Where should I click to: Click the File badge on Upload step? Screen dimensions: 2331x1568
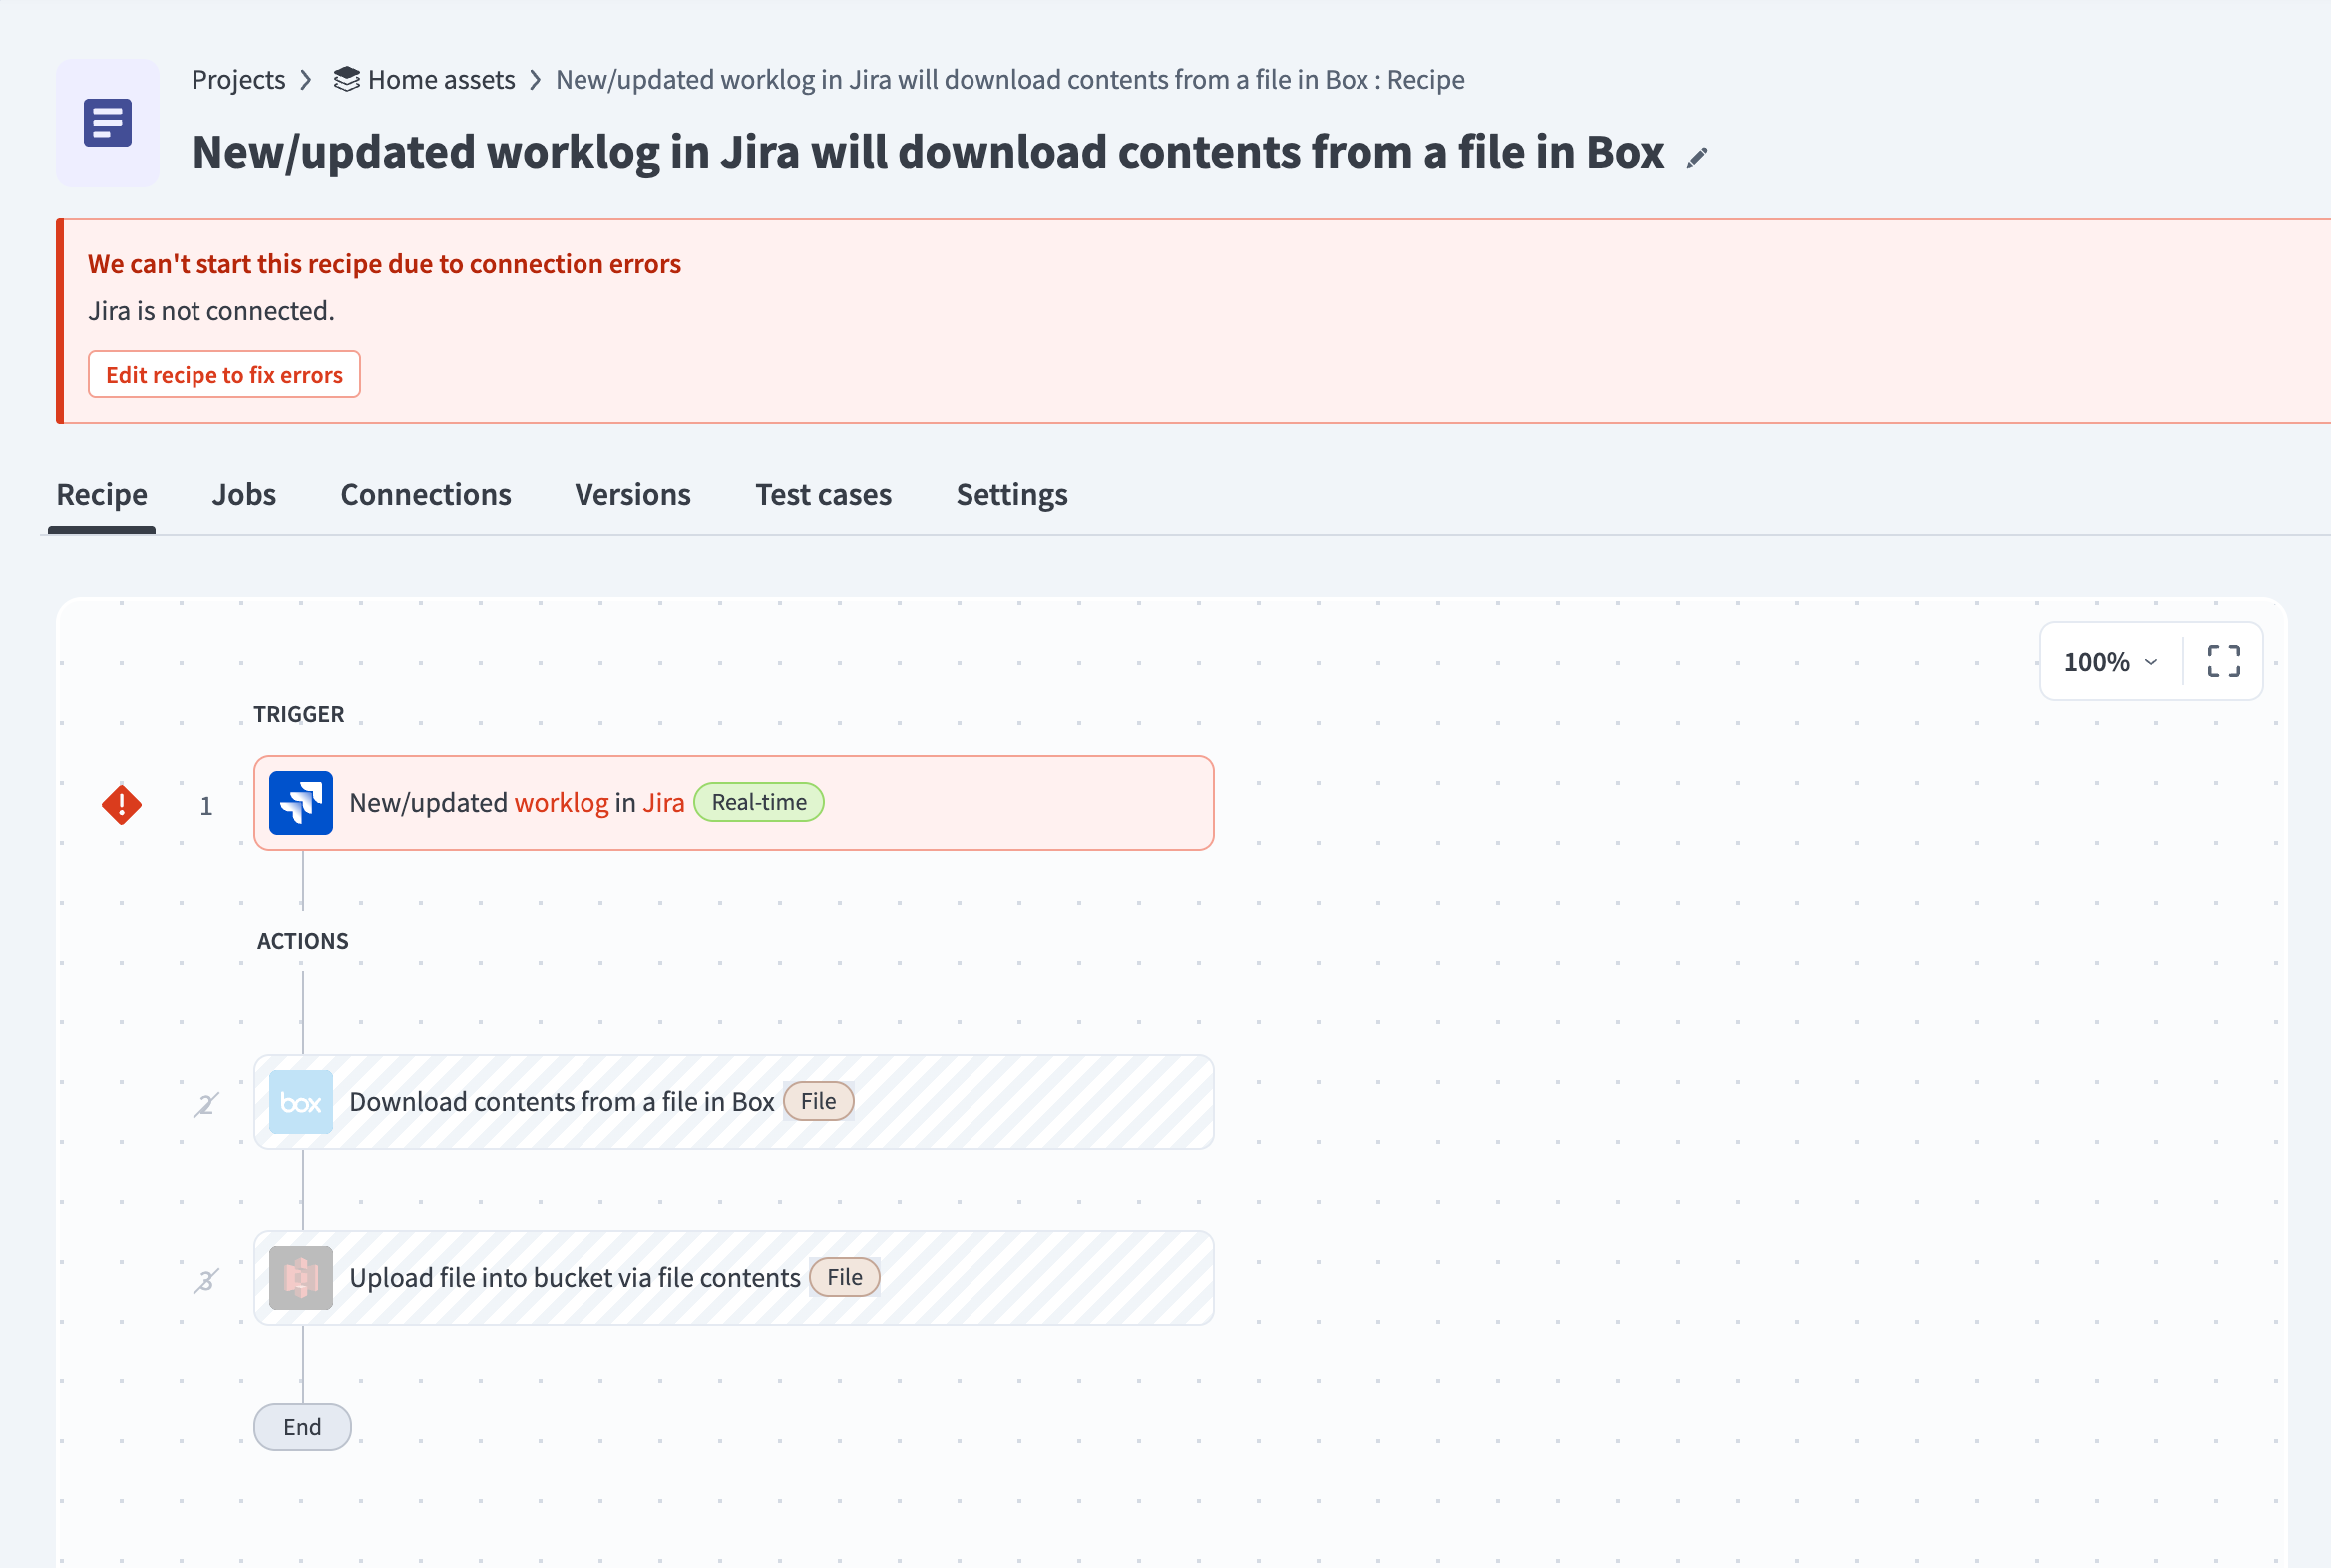pyautogui.click(x=844, y=1277)
